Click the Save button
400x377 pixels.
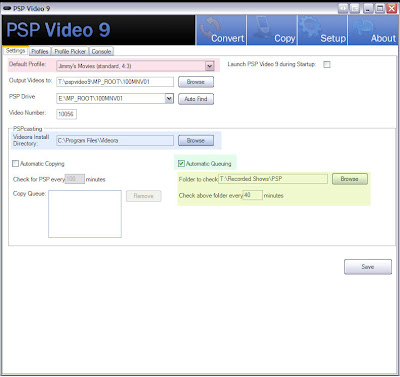(x=368, y=267)
